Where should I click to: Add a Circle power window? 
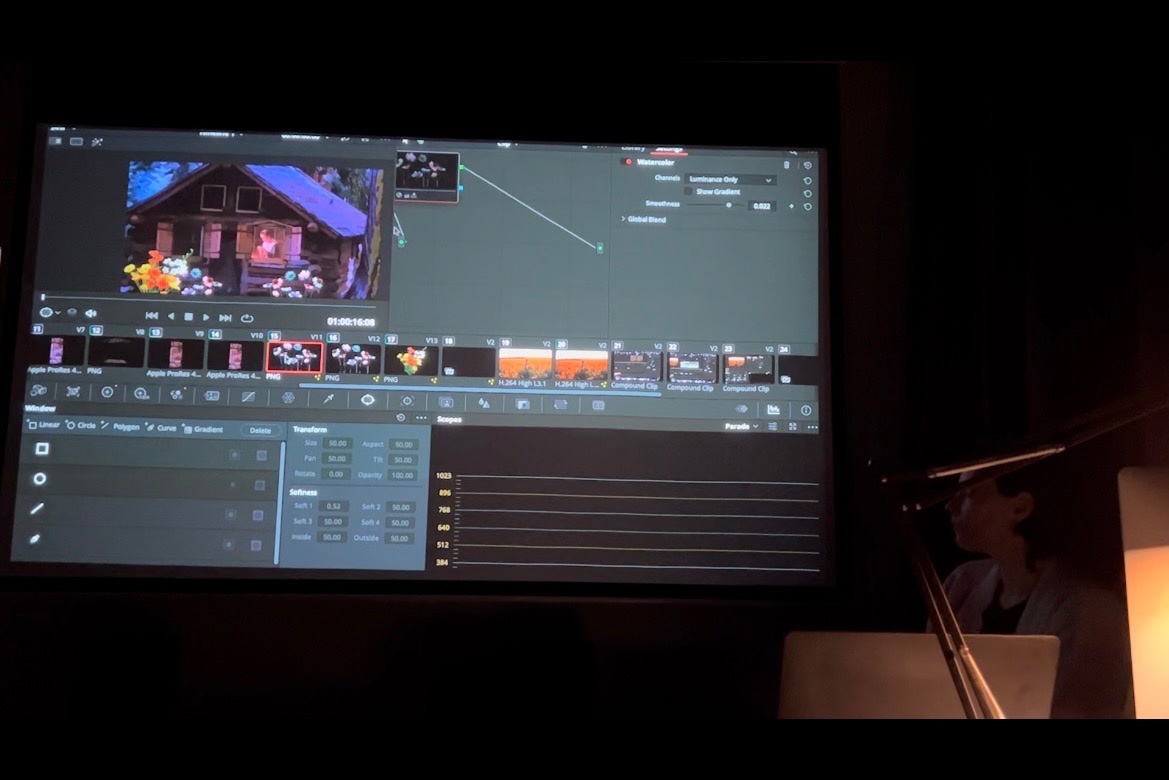[82, 427]
